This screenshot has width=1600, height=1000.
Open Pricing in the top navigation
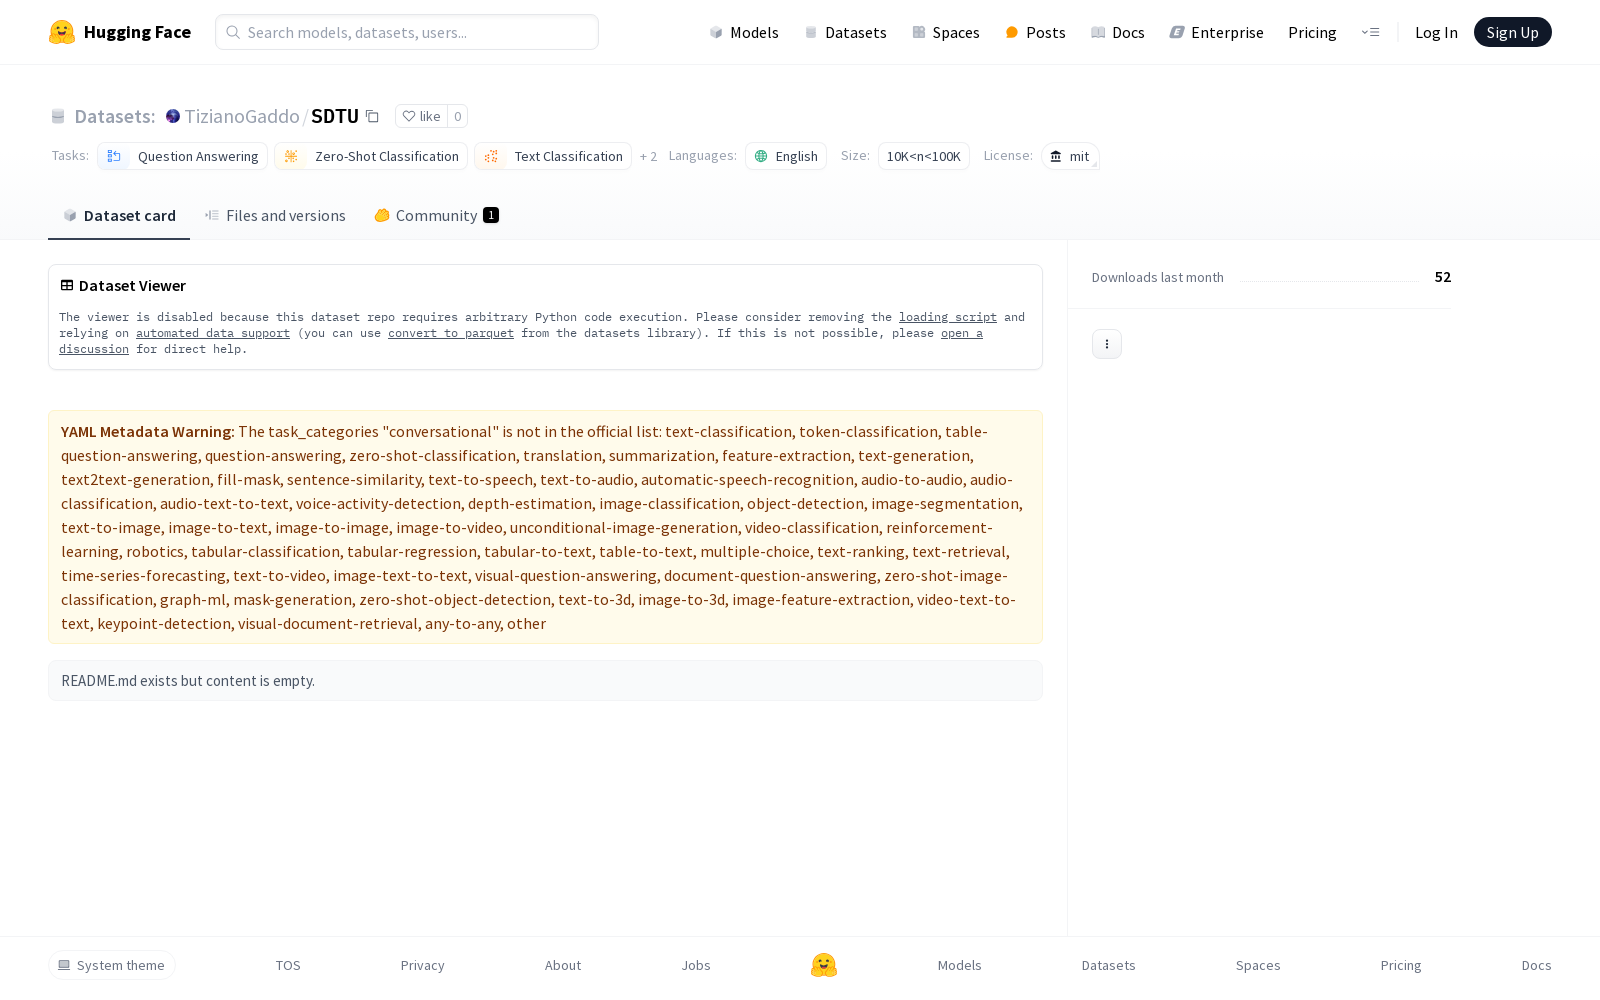click(1312, 32)
